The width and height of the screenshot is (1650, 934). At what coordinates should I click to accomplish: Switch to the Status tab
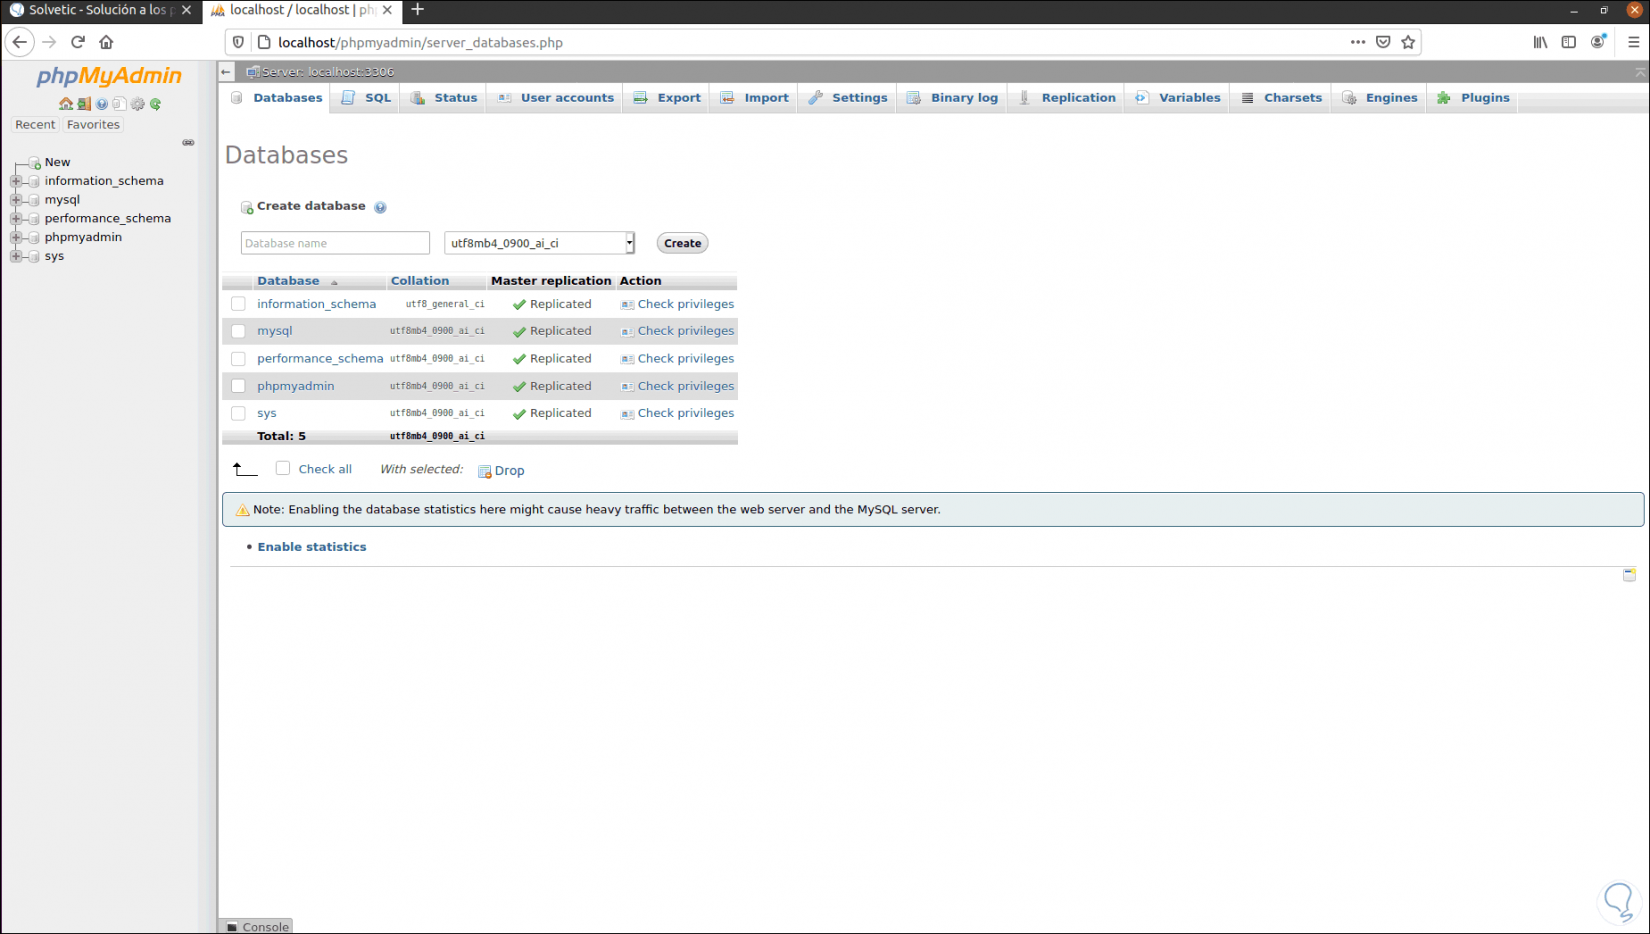click(445, 98)
